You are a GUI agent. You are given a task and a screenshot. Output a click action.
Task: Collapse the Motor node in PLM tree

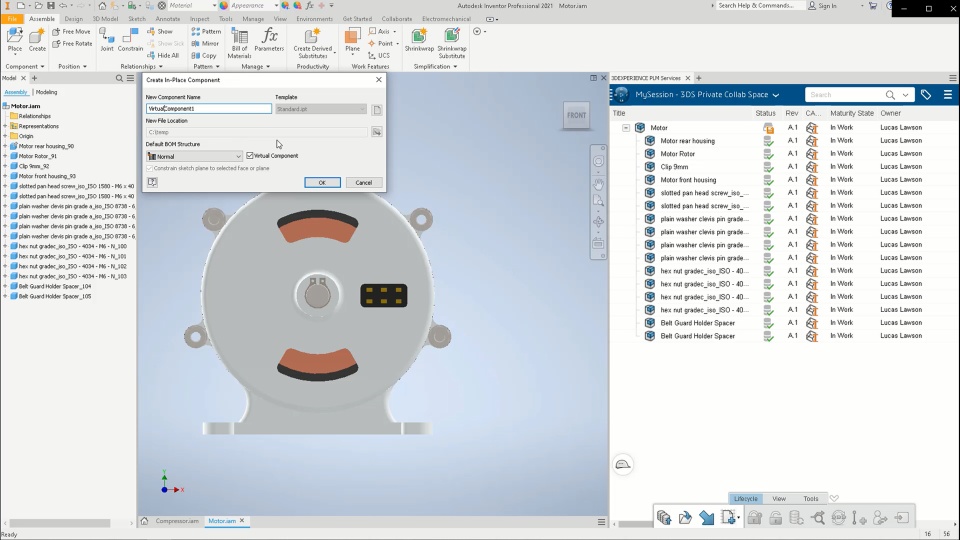[626, 128]
